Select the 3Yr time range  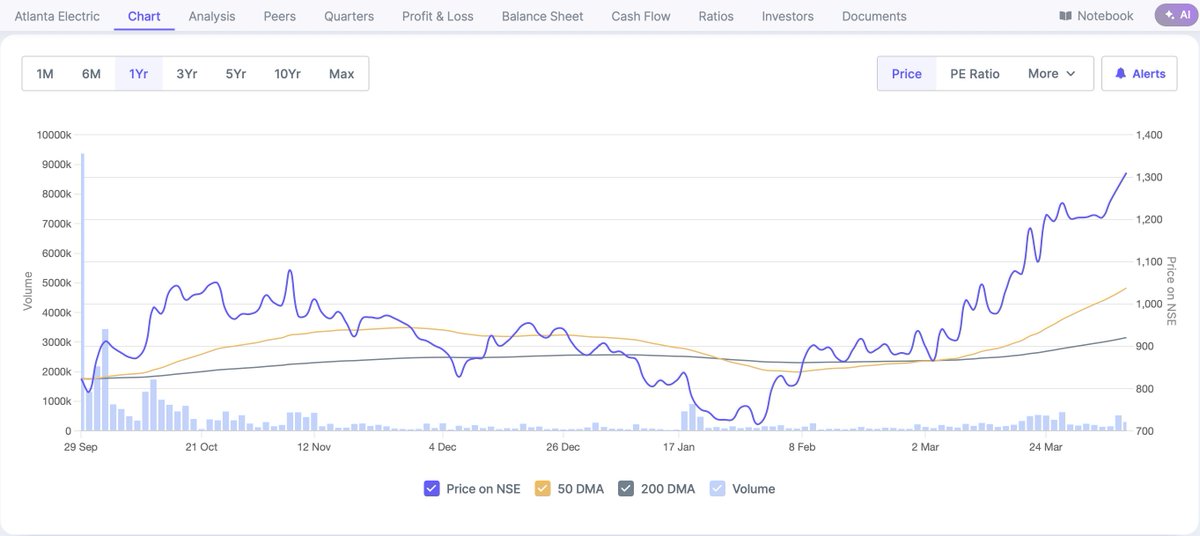186,74
